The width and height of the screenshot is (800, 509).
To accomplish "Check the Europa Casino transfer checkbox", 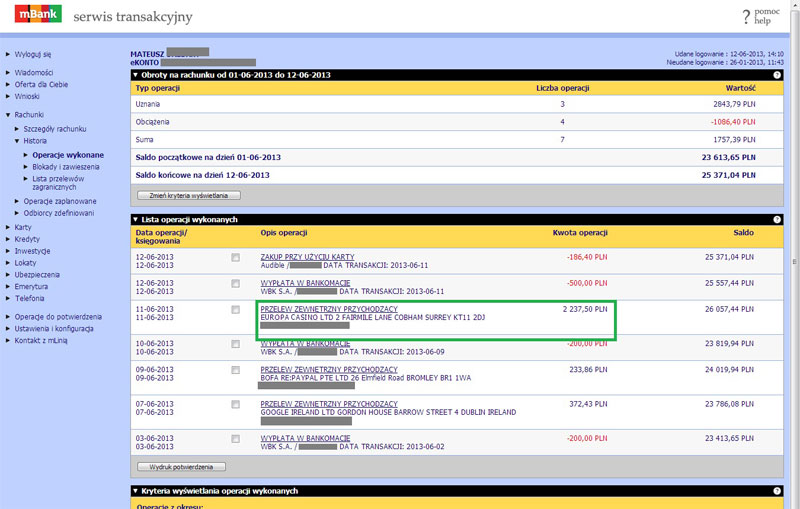I will [x=235, y=310].
